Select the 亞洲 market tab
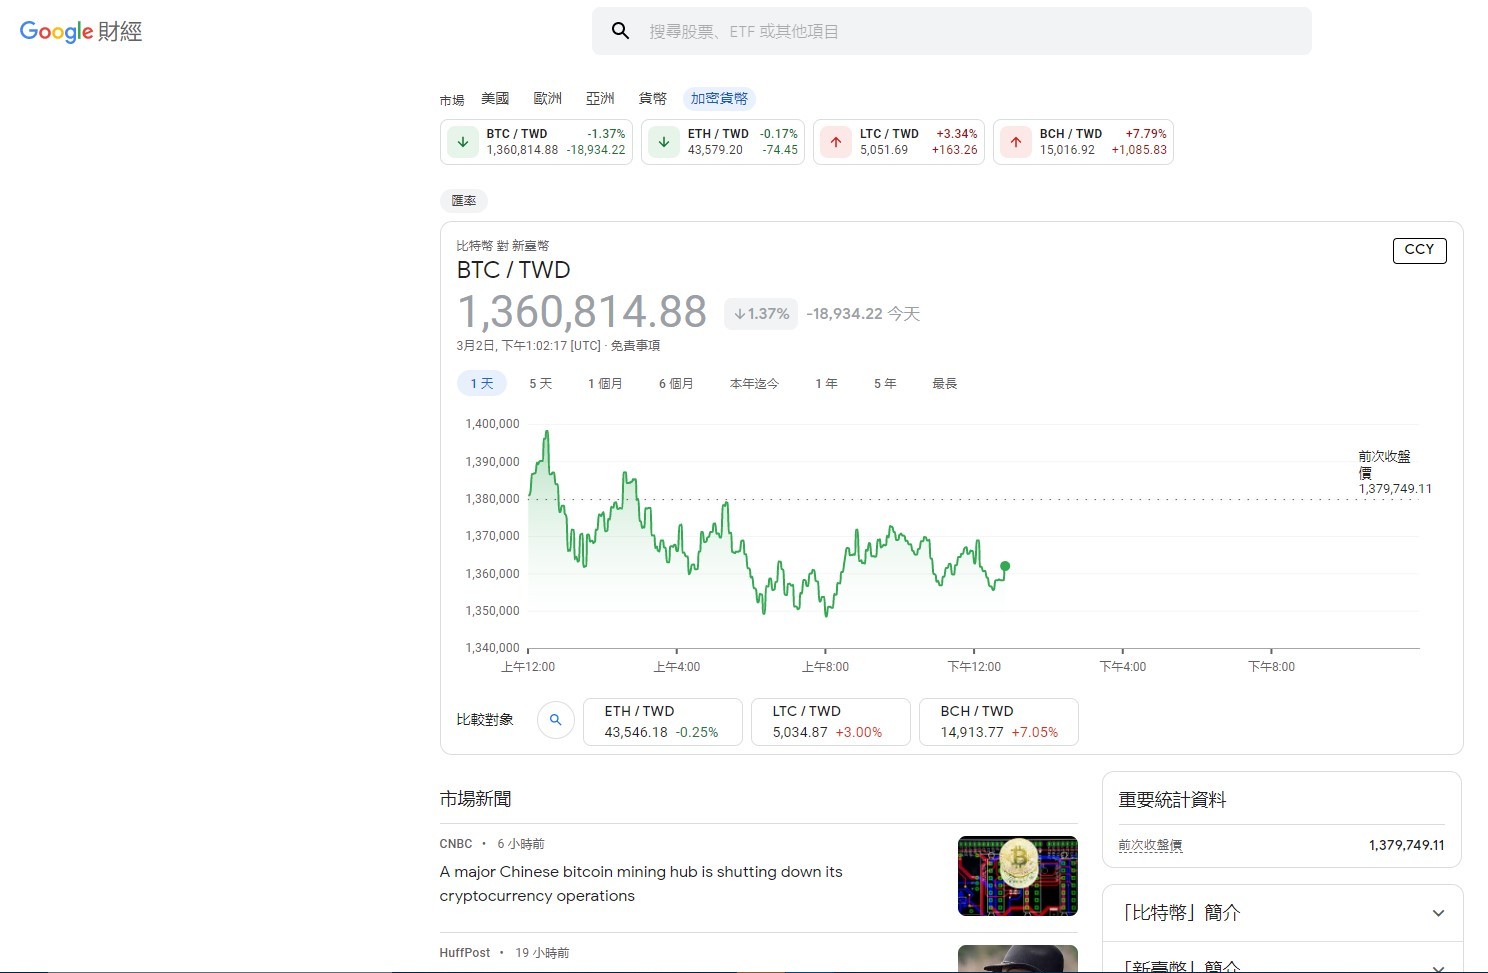 click(600, 98)
